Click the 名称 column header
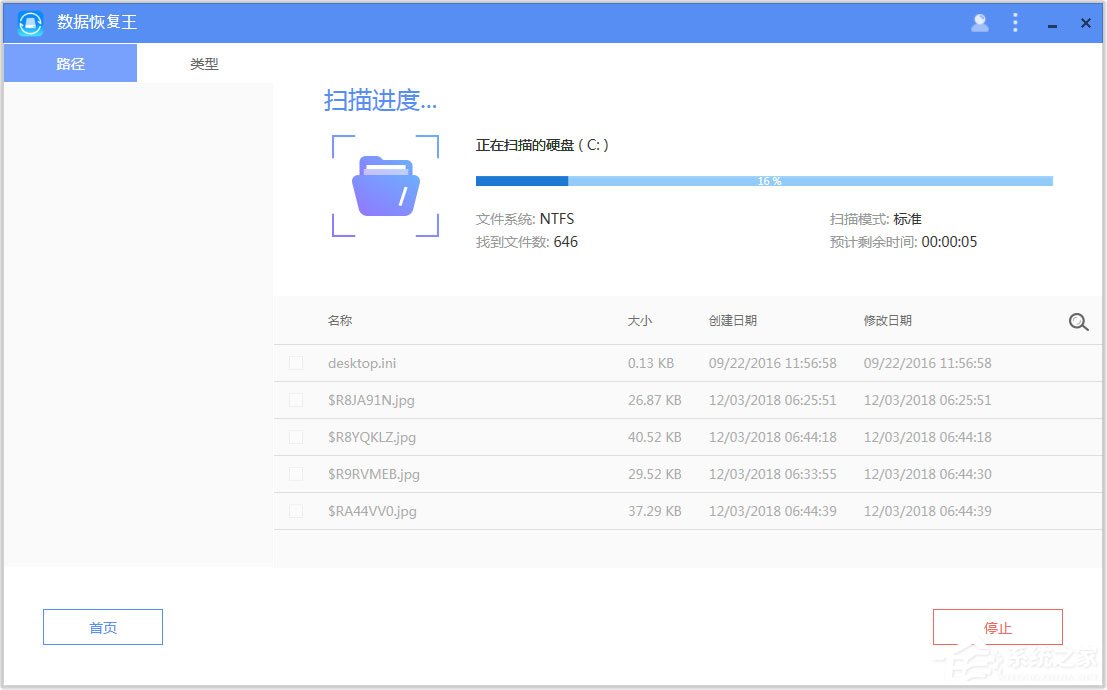1107x690 pixels. (340, 321)
